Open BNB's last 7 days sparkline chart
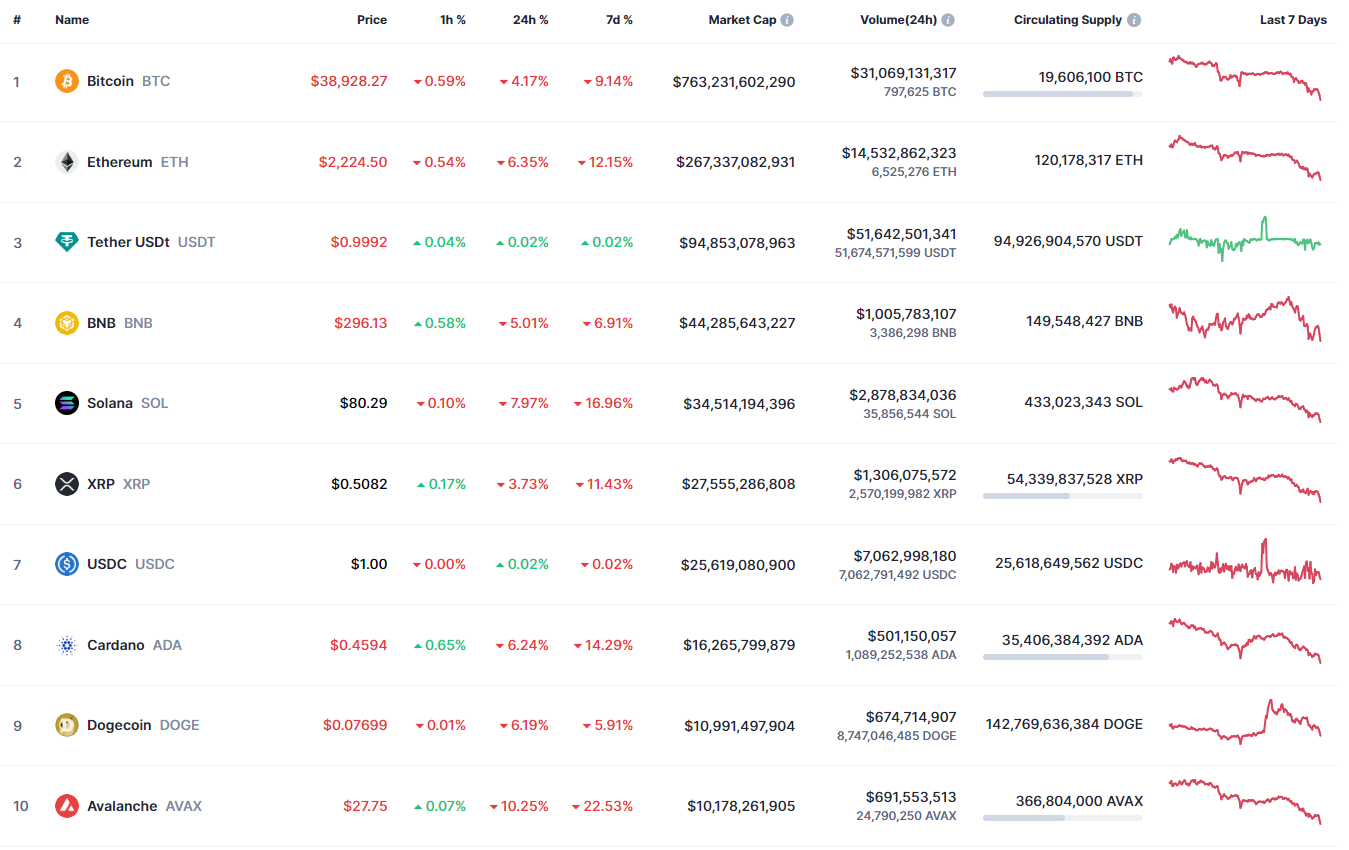 (1245, 320)
